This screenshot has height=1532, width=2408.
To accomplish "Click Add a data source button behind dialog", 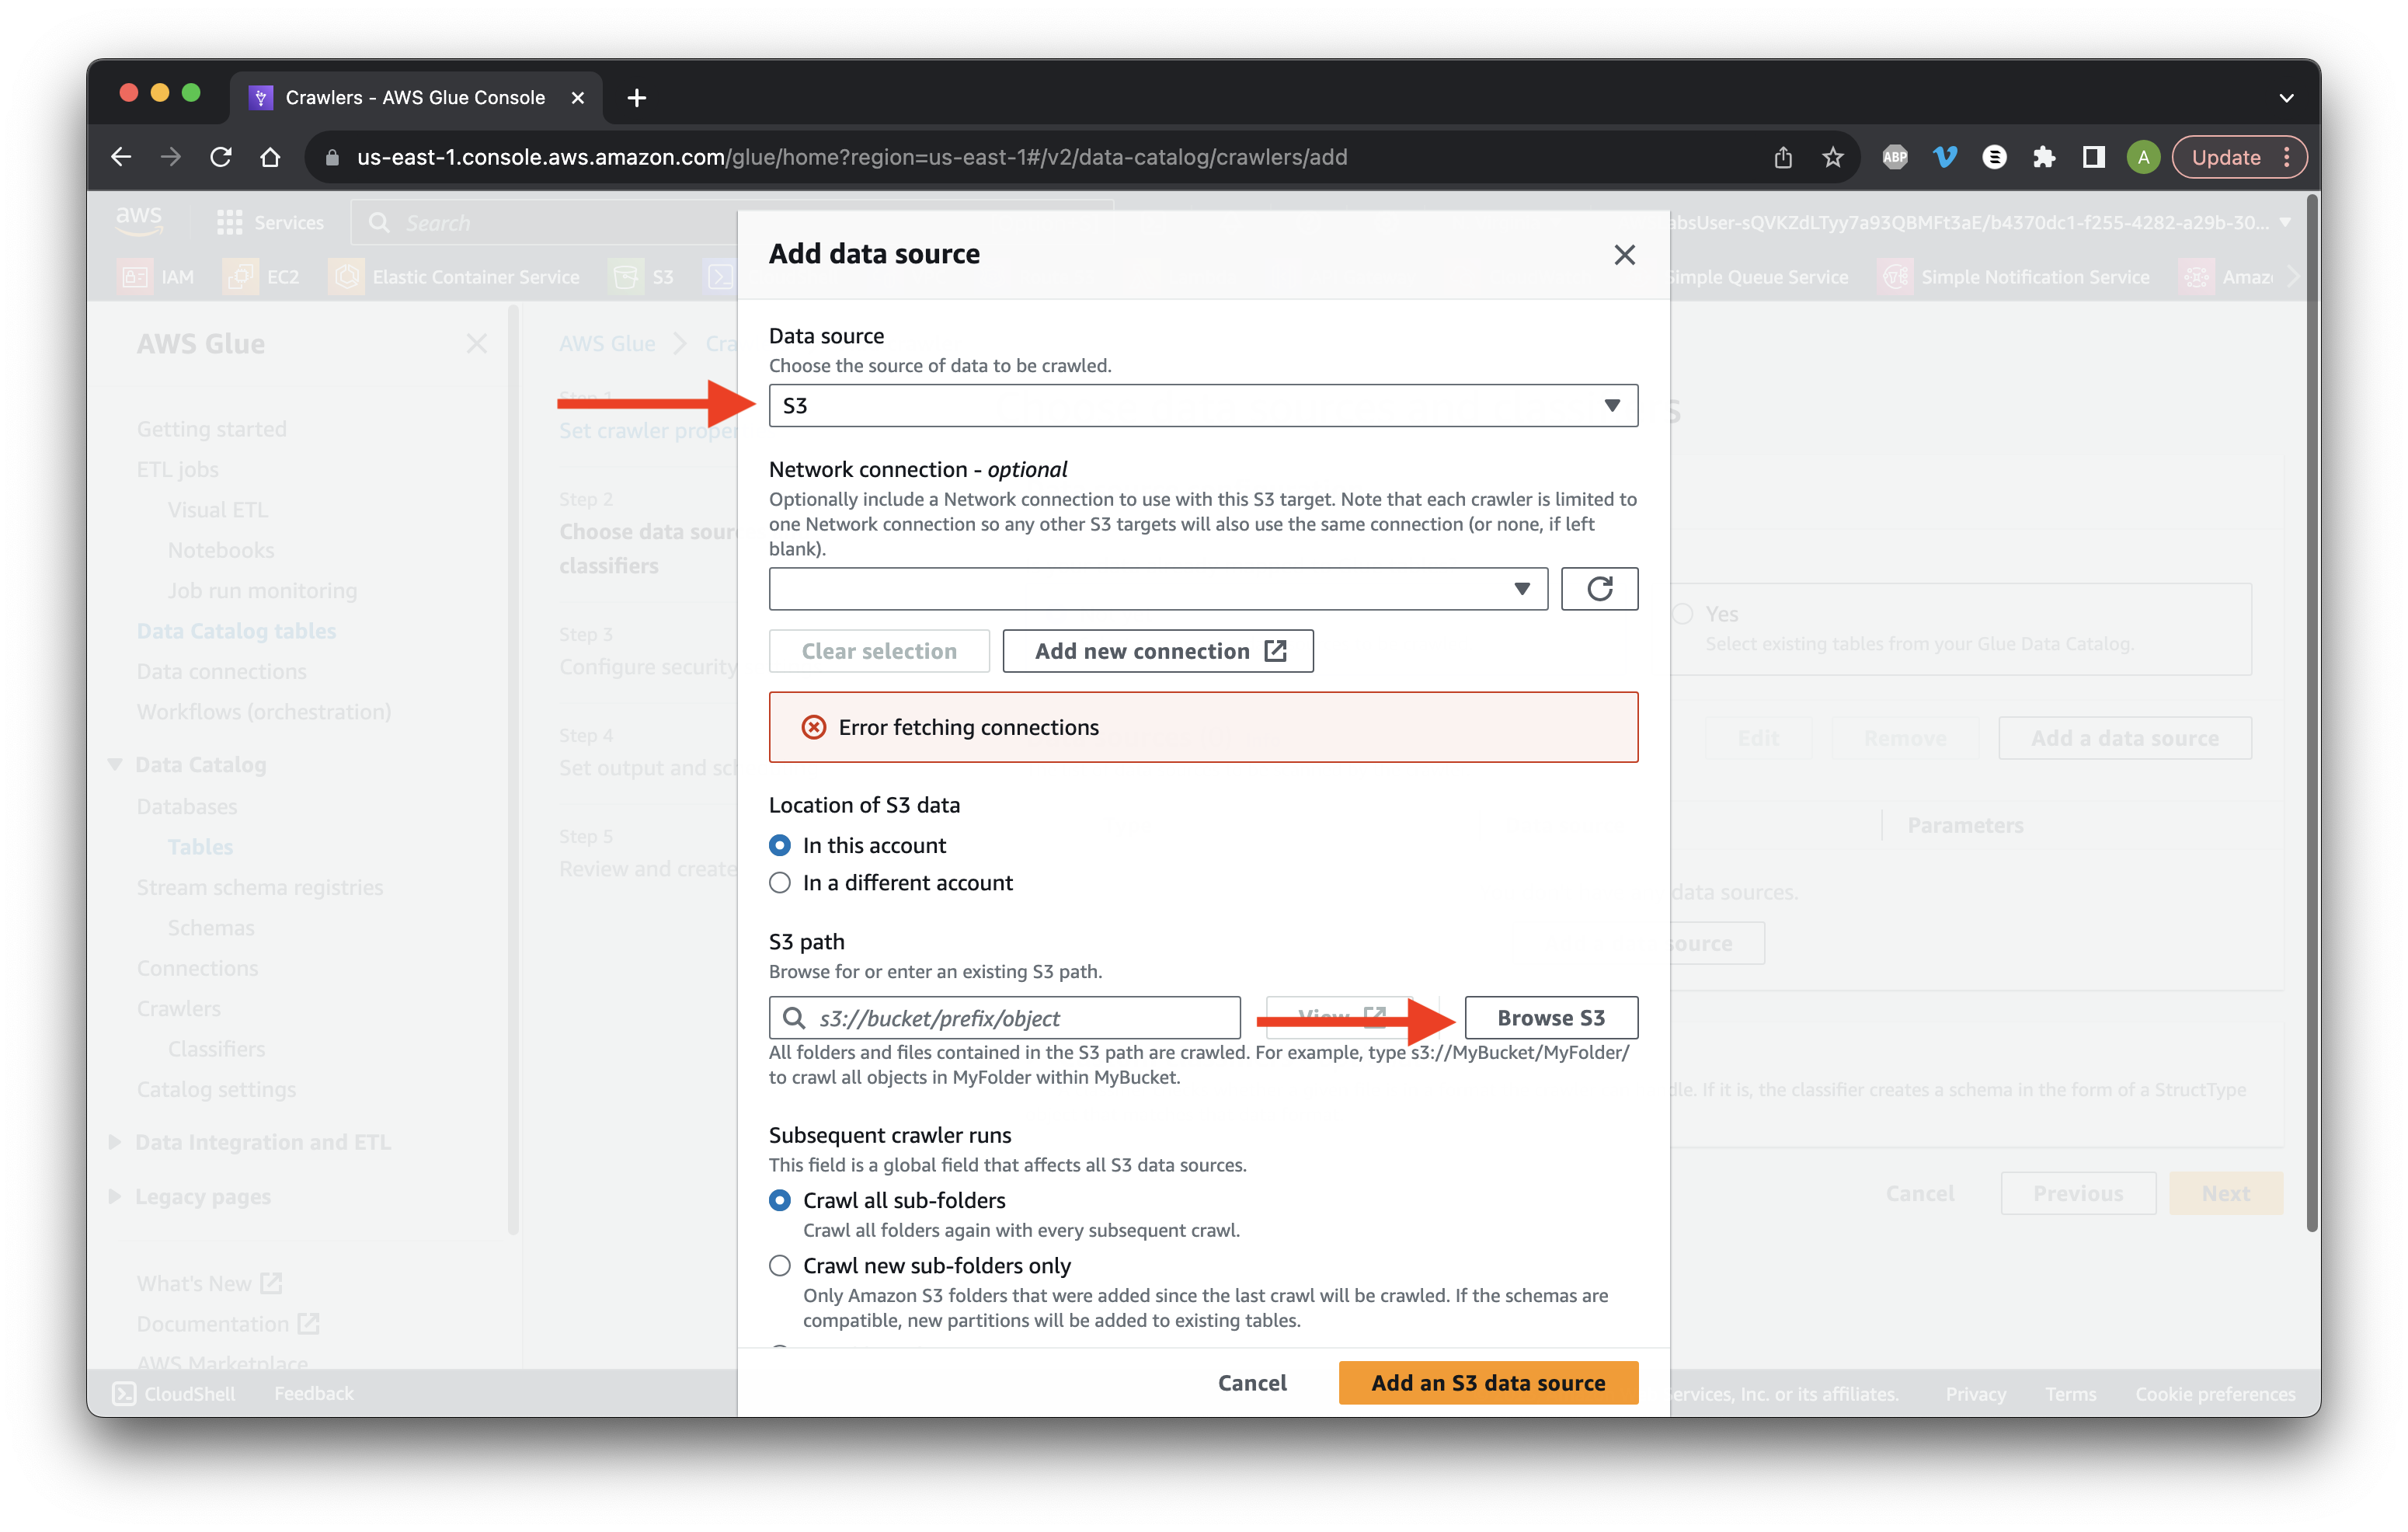I will (x=2124, y=738).
